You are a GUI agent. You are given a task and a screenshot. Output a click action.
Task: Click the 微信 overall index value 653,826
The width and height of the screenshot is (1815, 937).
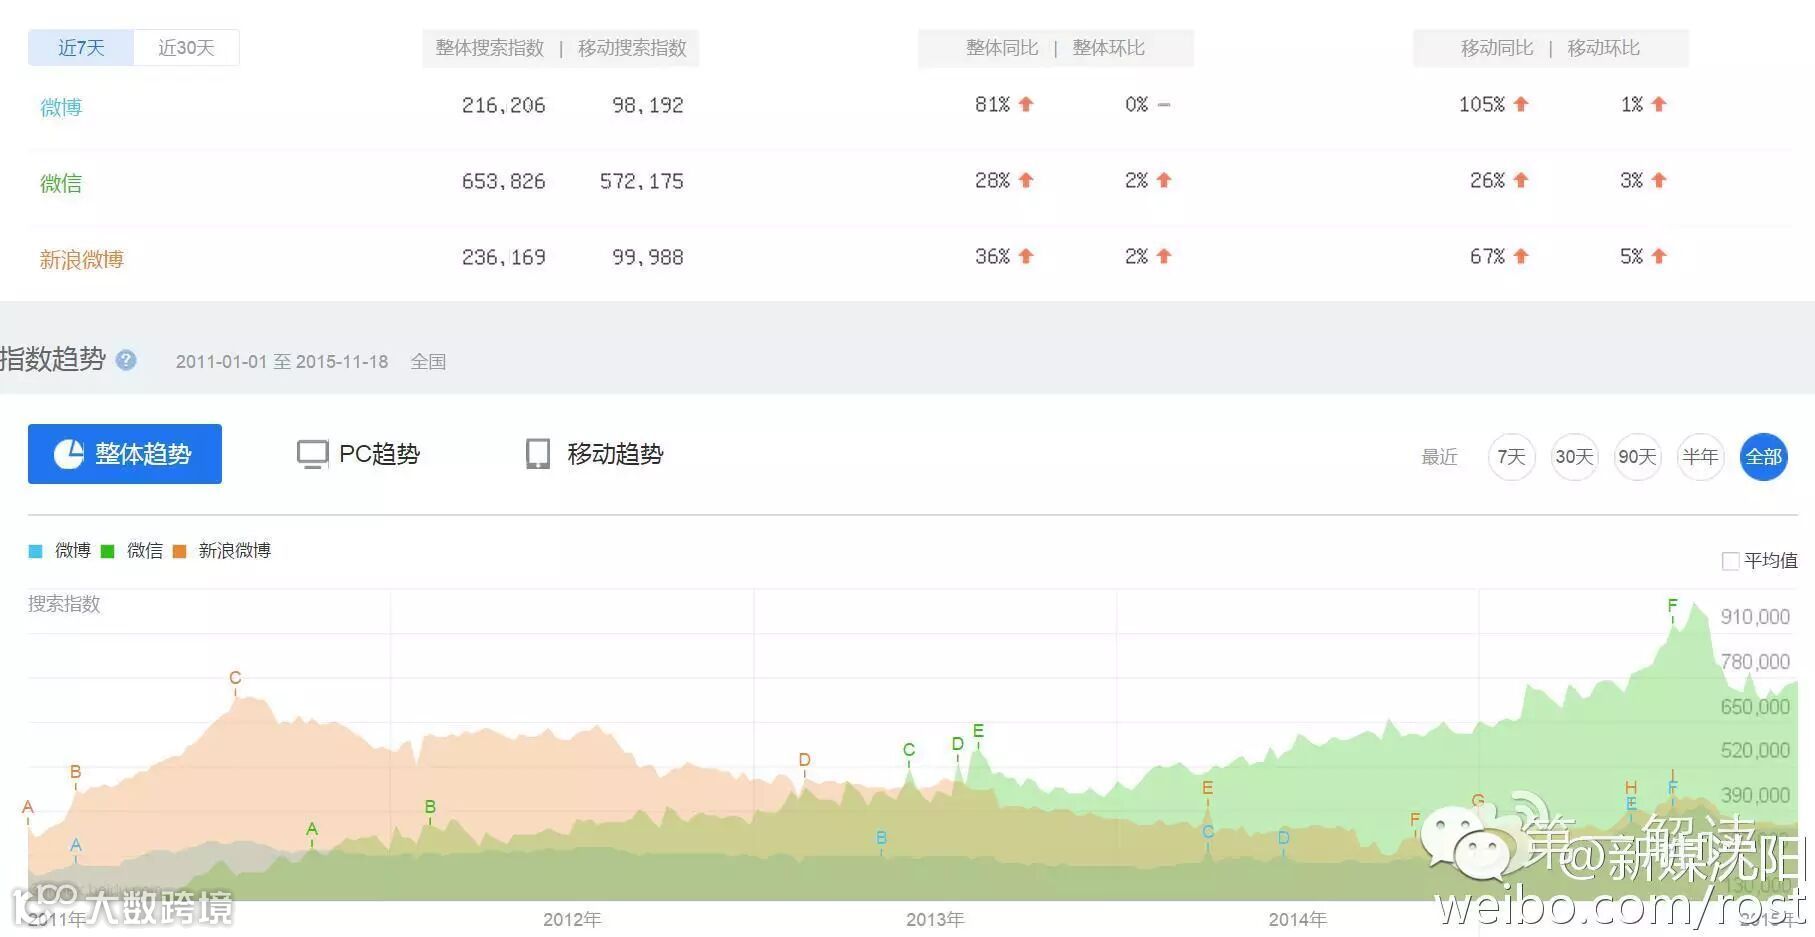pos(504,181)
